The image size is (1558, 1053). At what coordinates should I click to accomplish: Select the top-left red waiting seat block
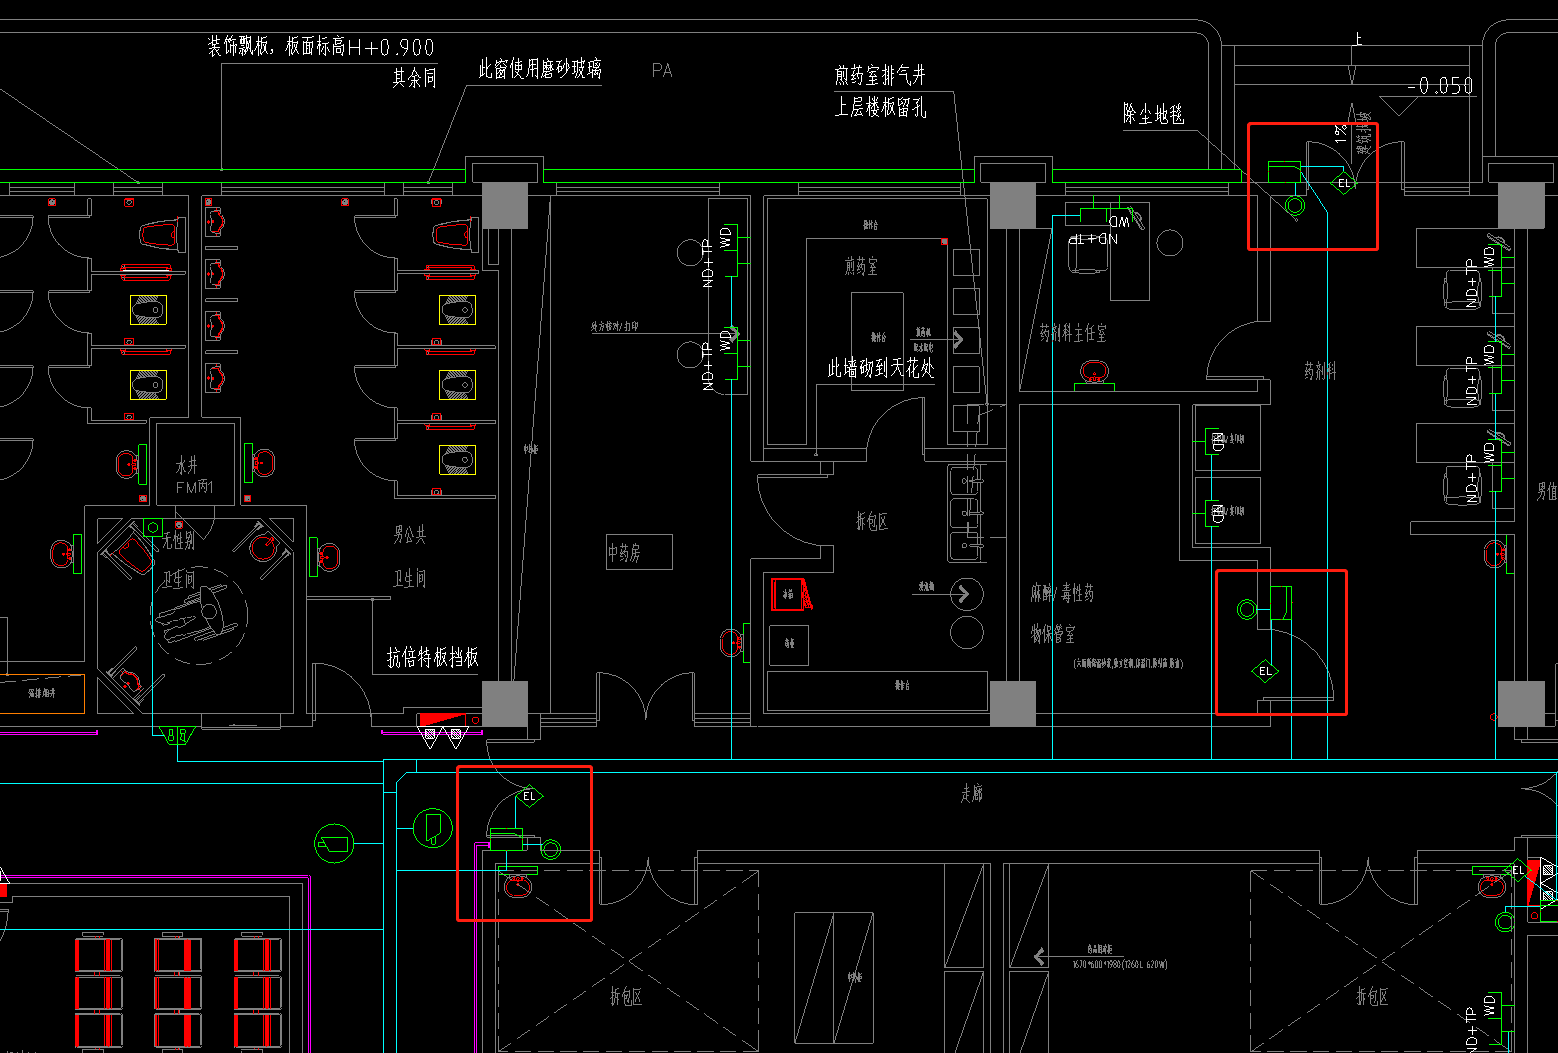point(99,955)
